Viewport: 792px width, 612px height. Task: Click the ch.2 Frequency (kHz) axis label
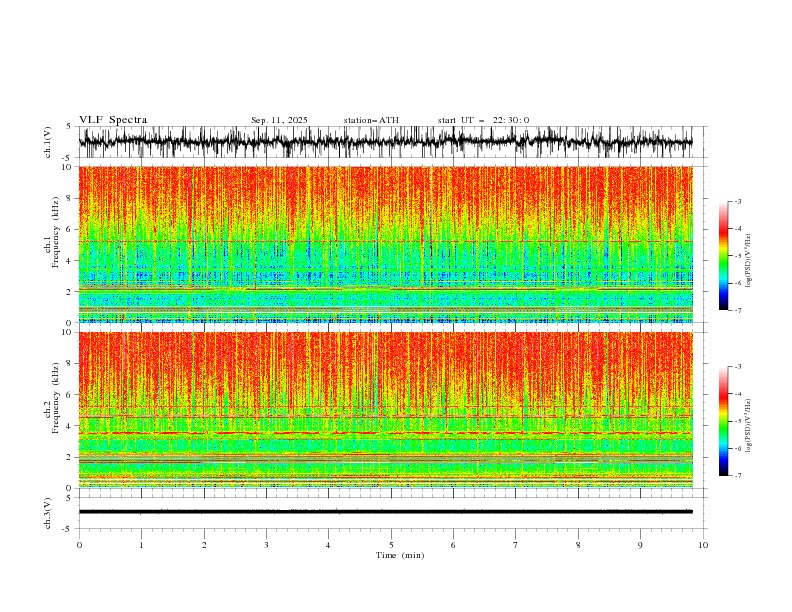point(51,398)
